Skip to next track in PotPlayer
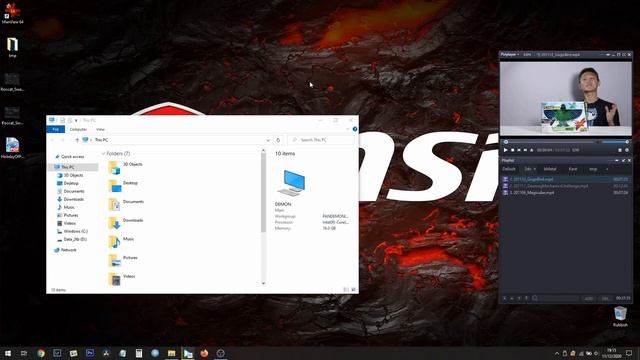This screenshot has height=360, width=640. 525,150
